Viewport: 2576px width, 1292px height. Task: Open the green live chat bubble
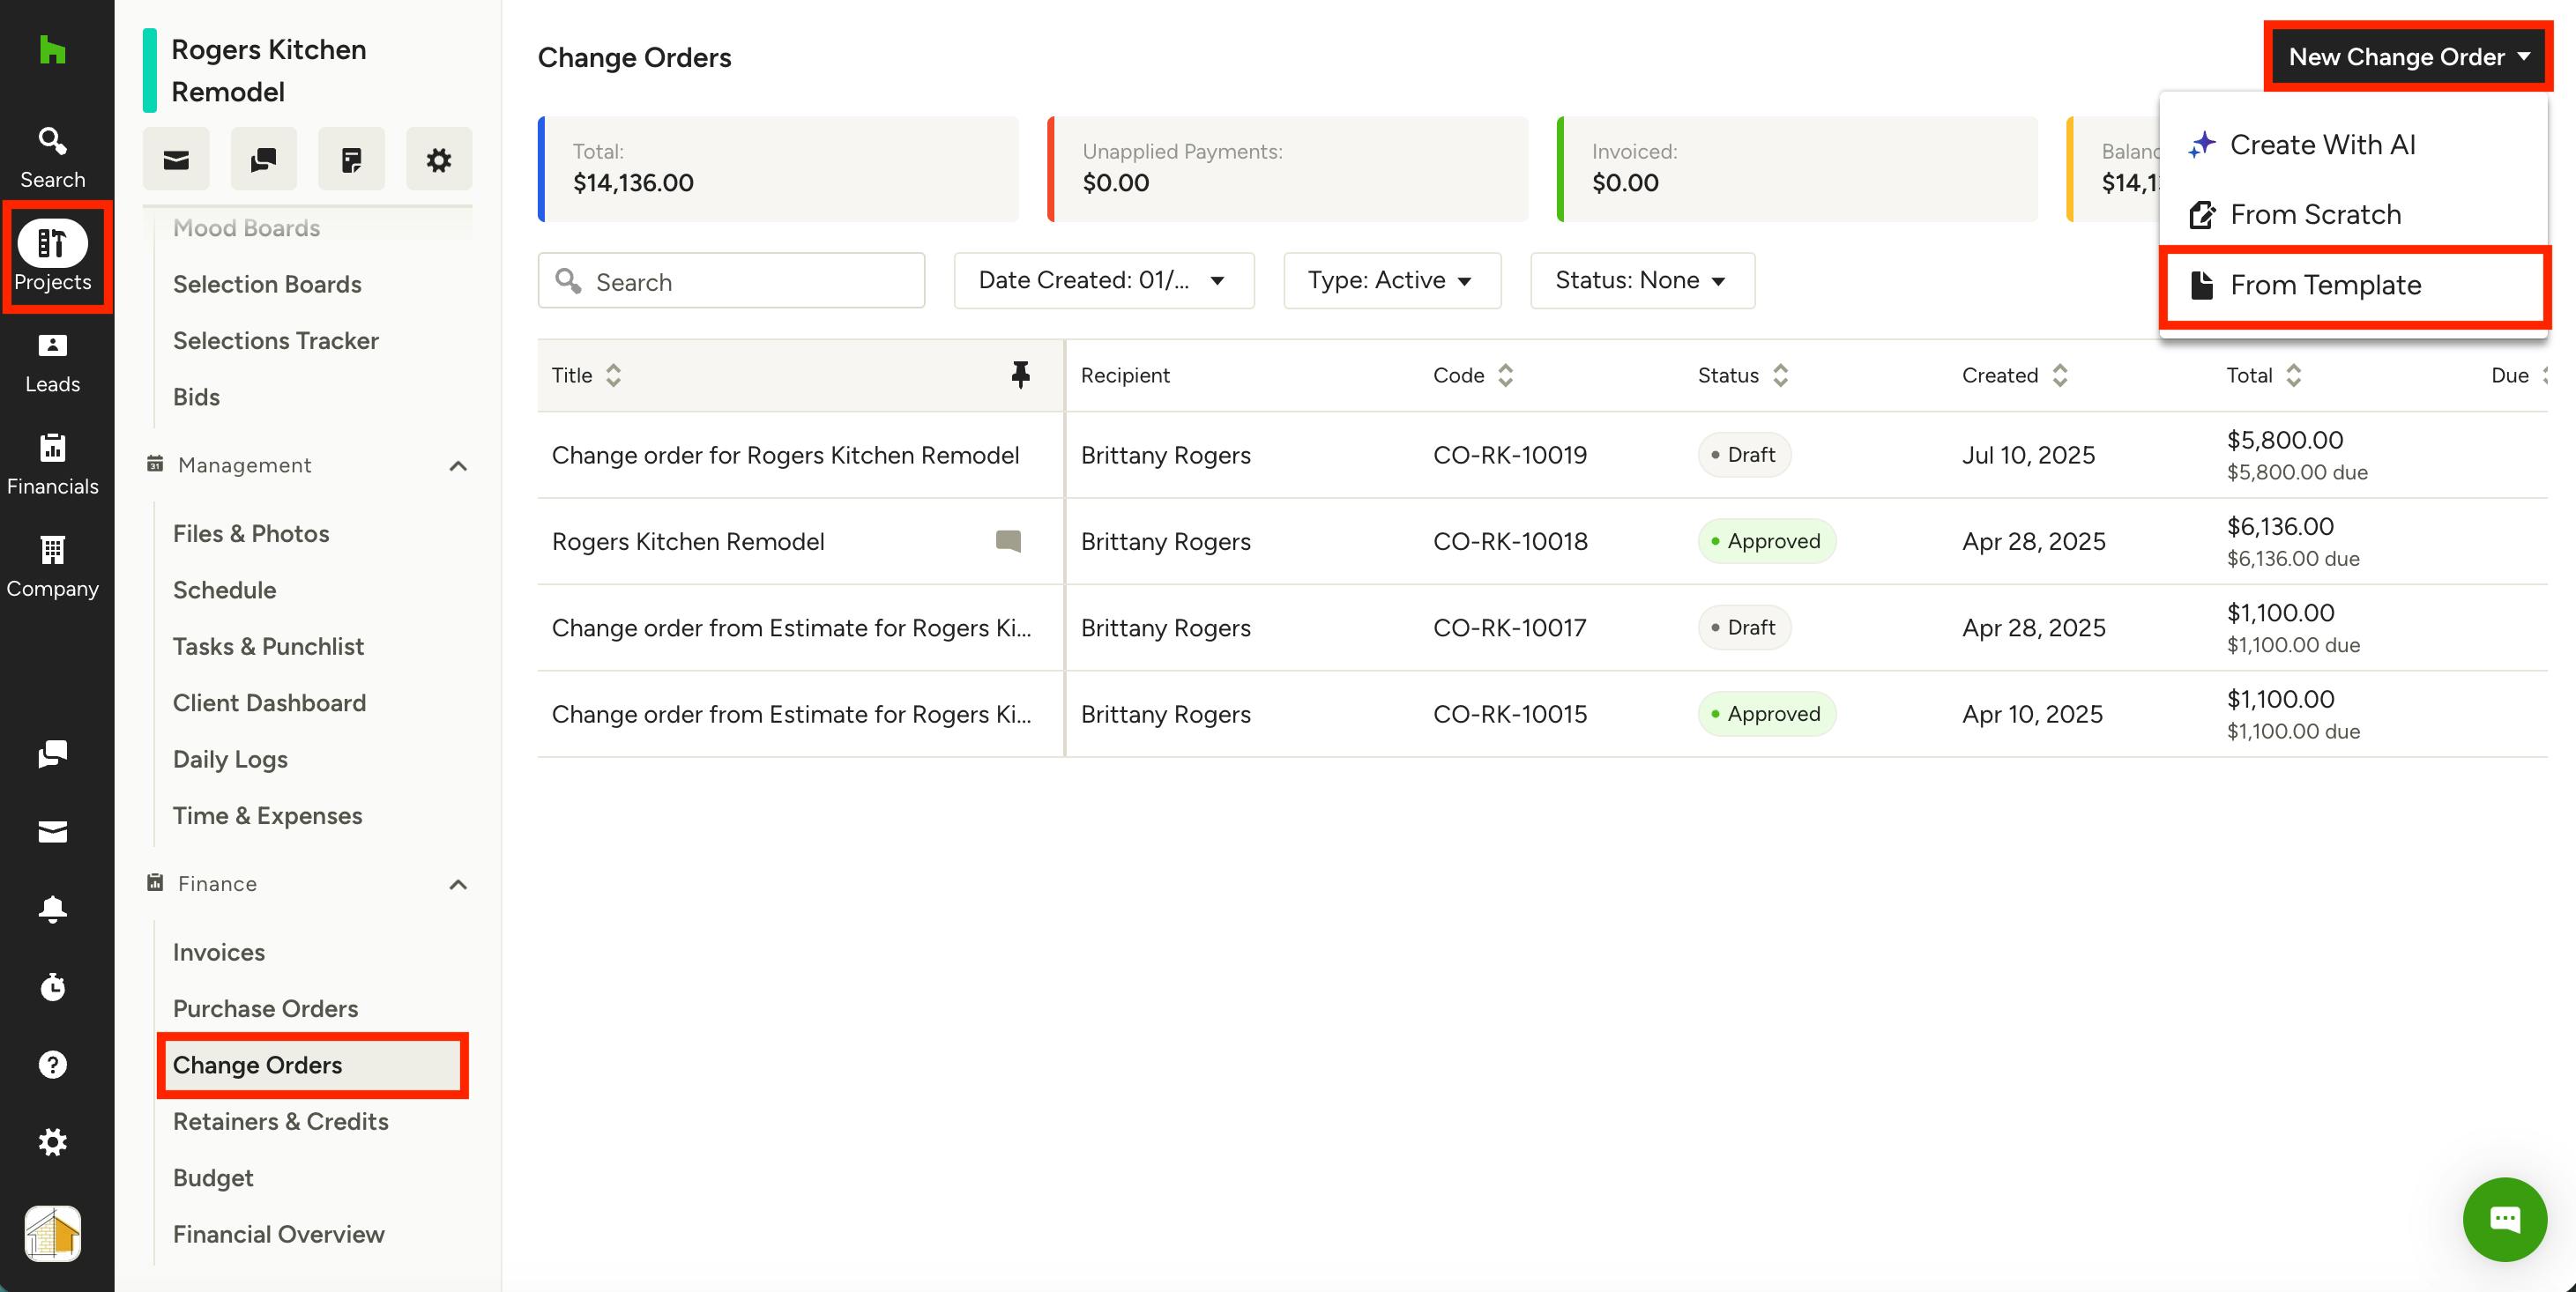(x=2503, y=1218)
